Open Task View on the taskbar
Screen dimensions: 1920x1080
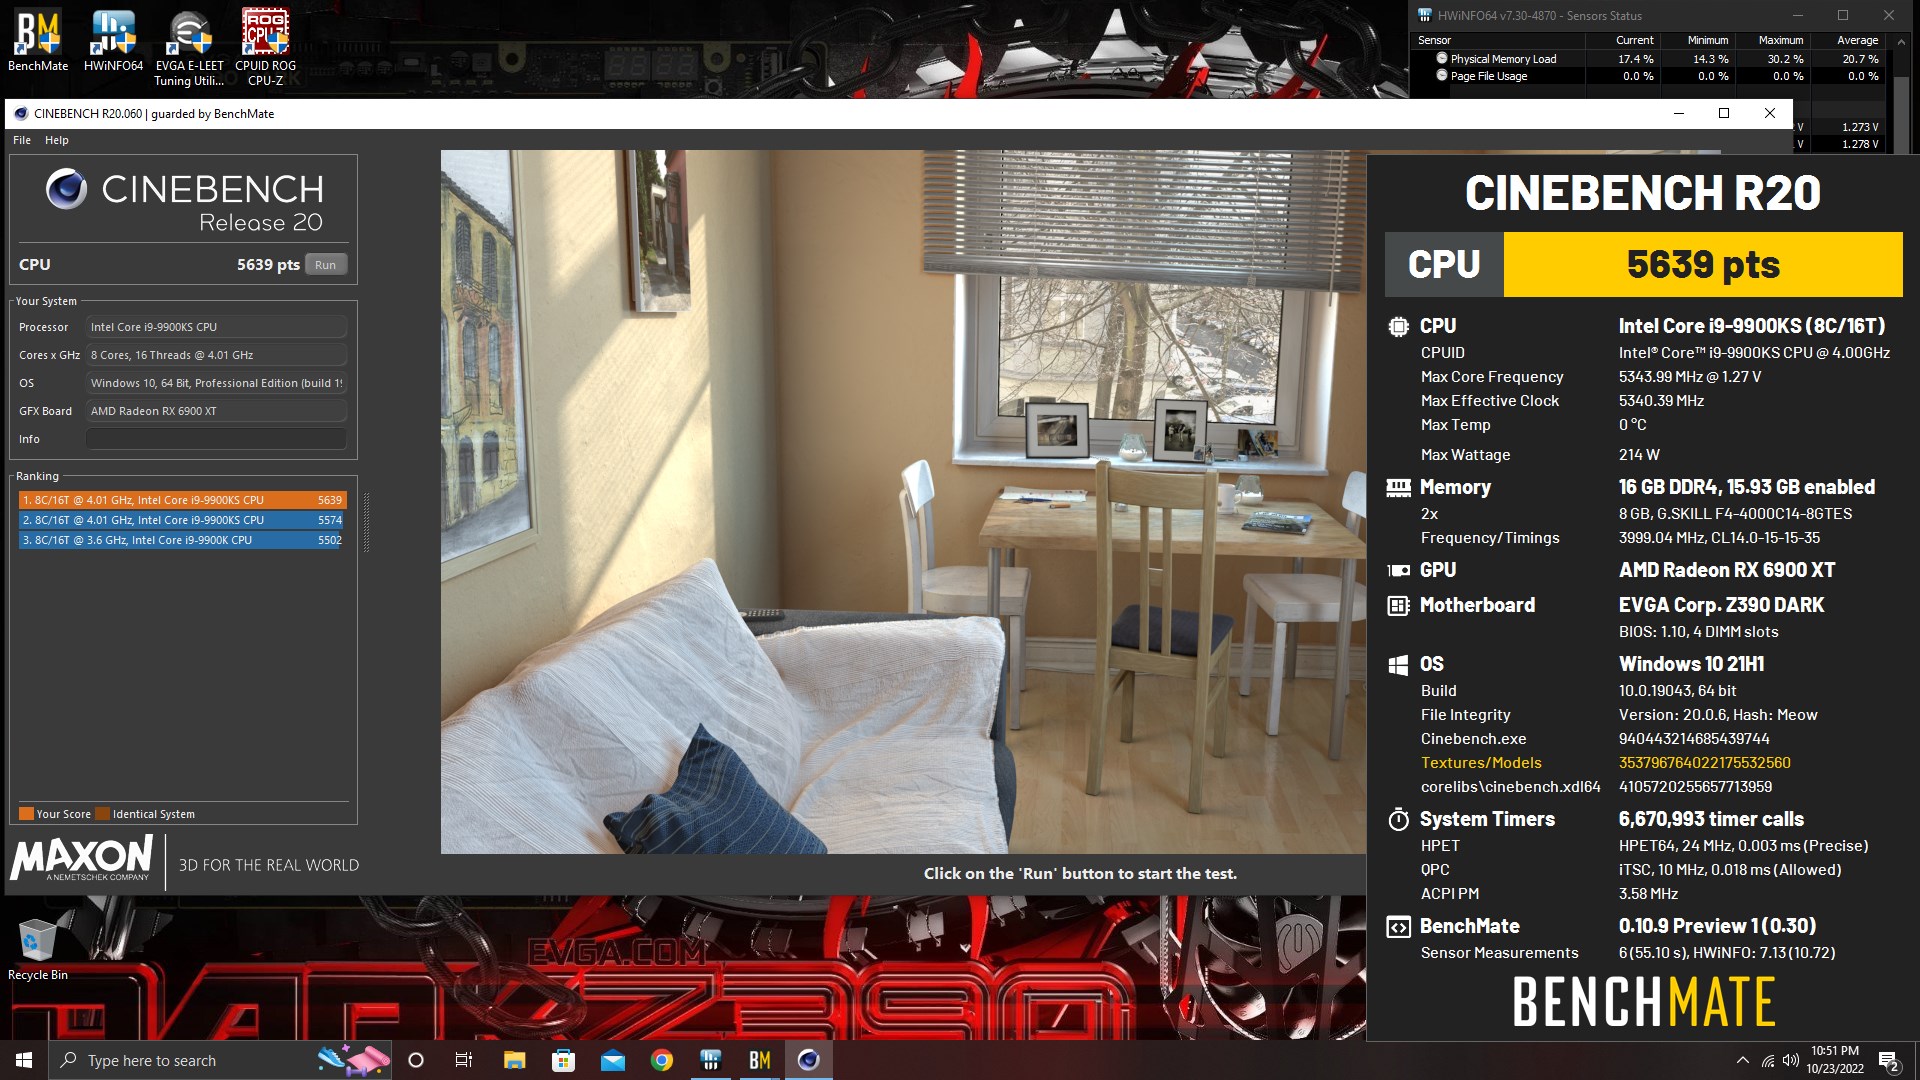click(x=463, y=1060)
